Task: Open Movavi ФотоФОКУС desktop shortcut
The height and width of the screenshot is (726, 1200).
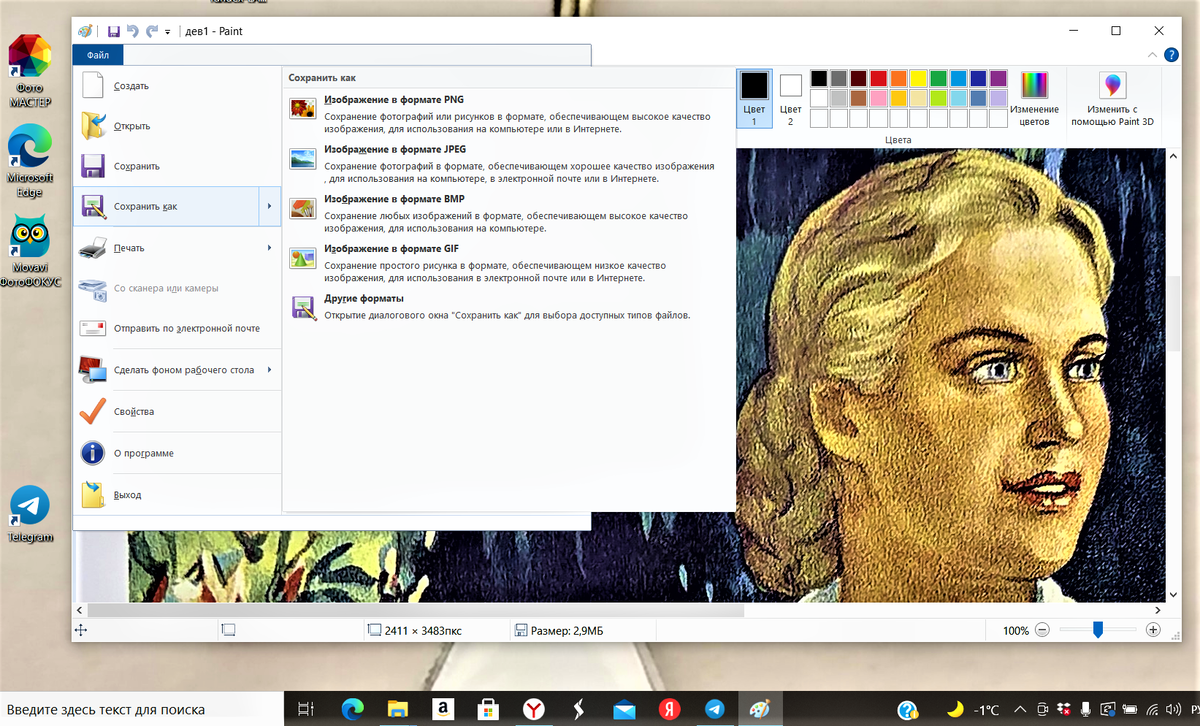Action: click(30, 252)
